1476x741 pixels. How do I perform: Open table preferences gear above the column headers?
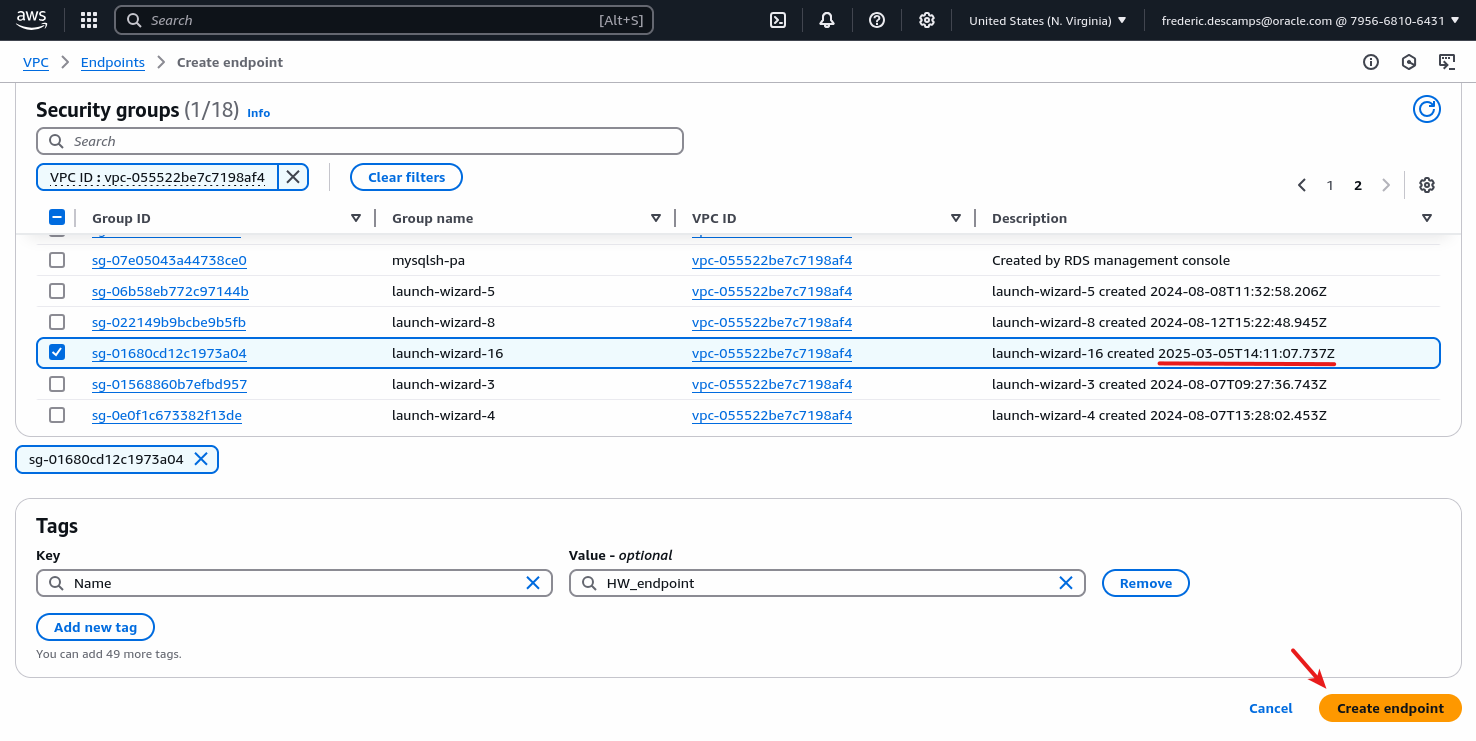tap(1427, 184)
